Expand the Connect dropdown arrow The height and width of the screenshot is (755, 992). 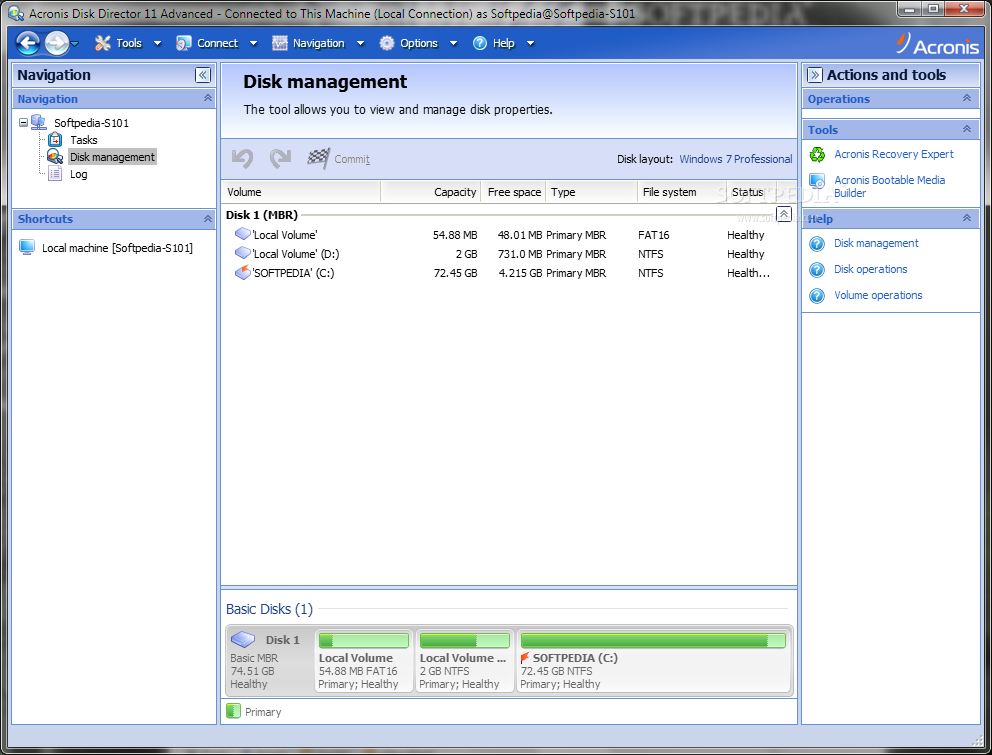point(254,44)
